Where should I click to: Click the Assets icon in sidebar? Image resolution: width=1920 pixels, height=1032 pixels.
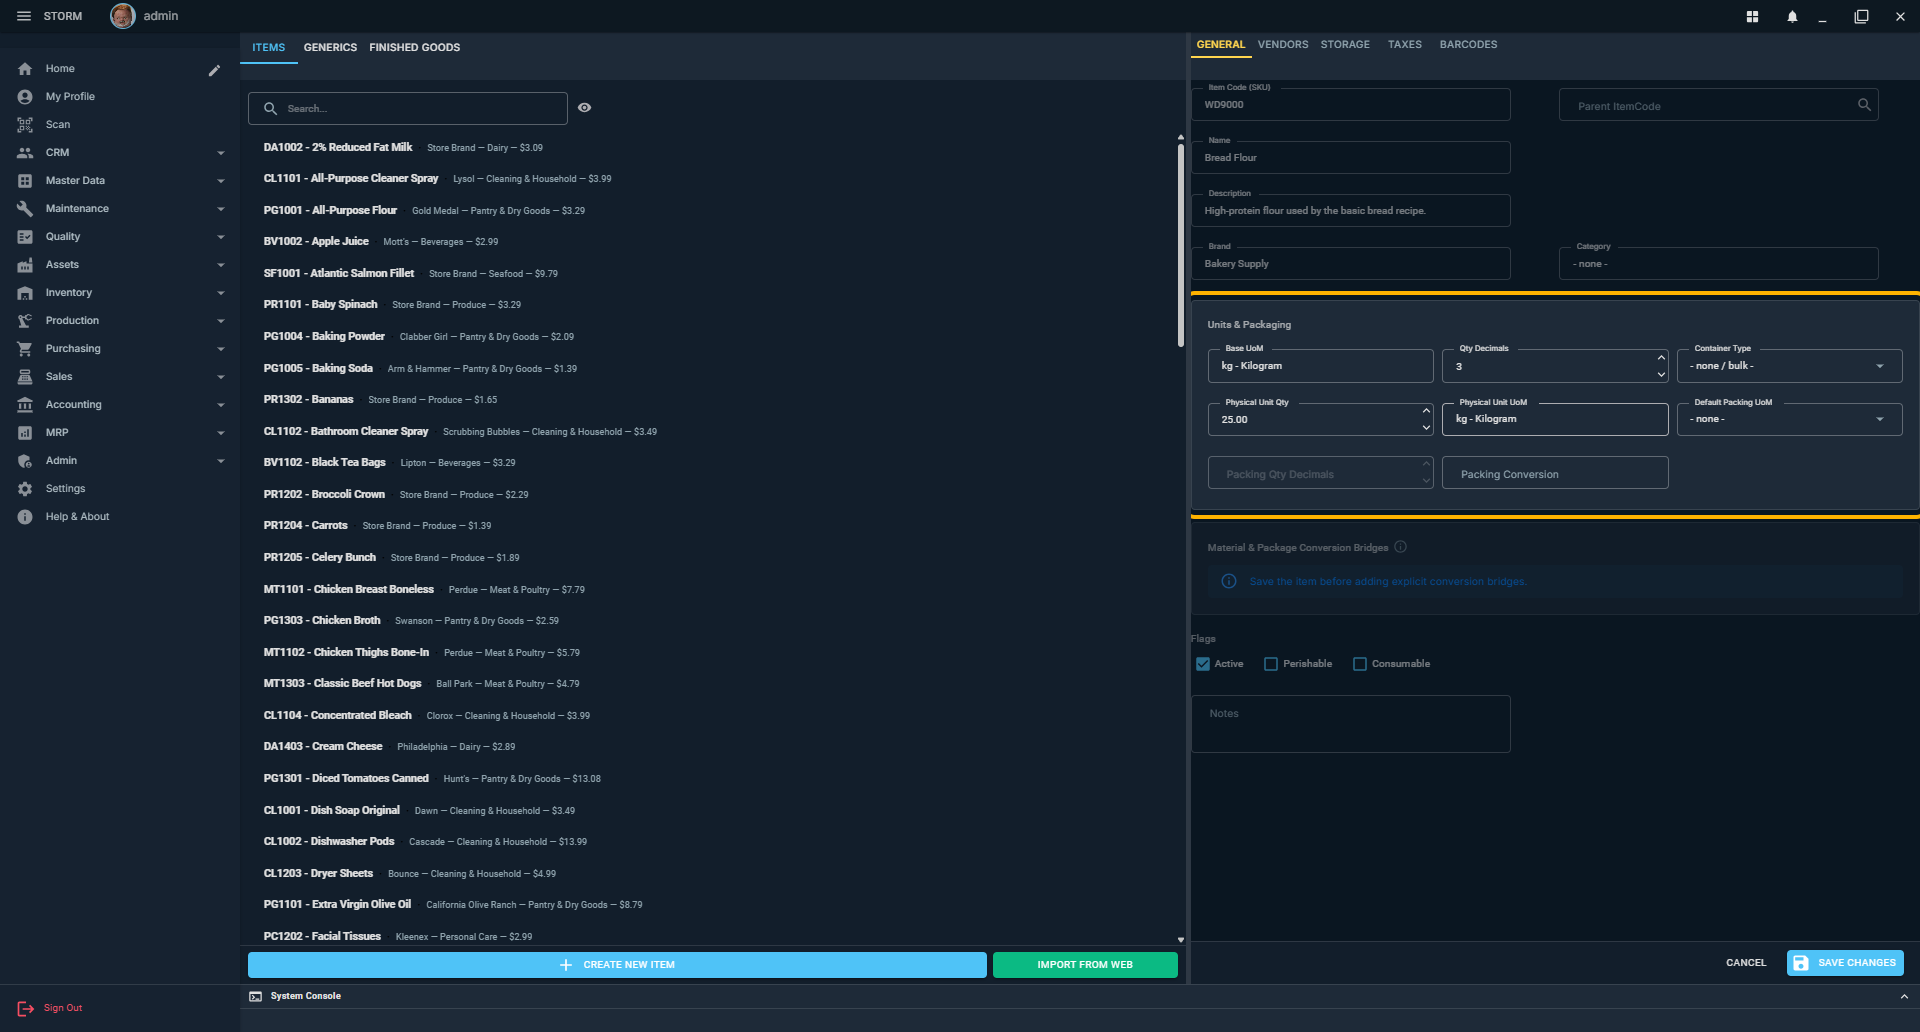[x=25, y=265]
